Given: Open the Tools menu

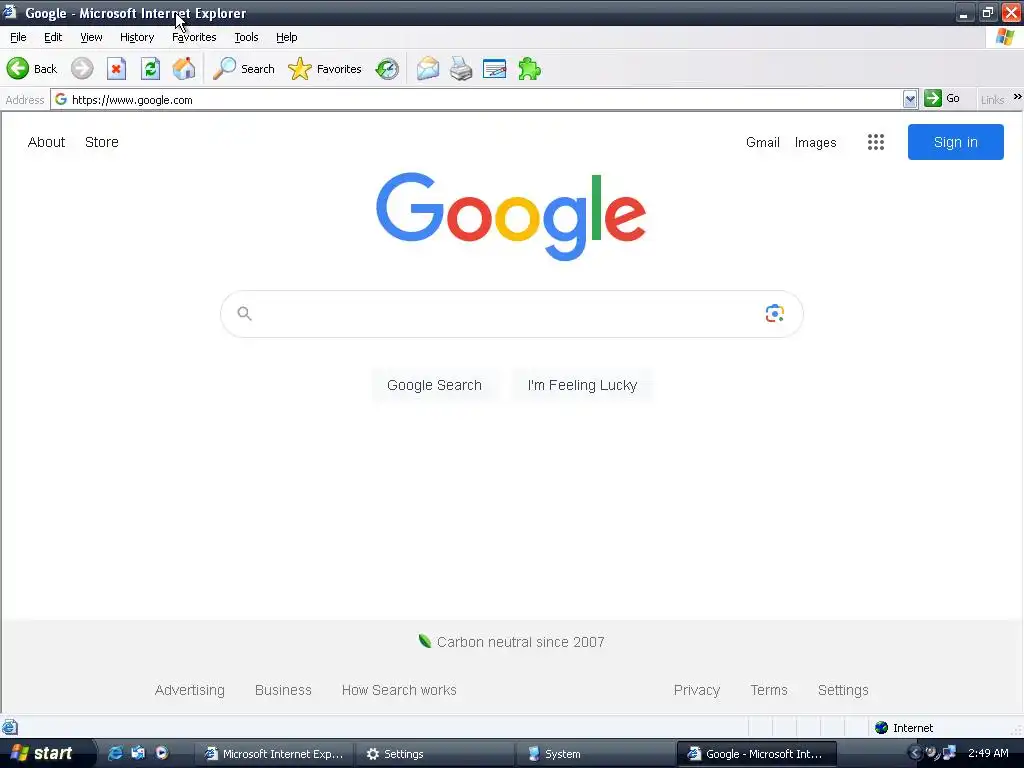Looking at the screenshot, I should 246,37.
